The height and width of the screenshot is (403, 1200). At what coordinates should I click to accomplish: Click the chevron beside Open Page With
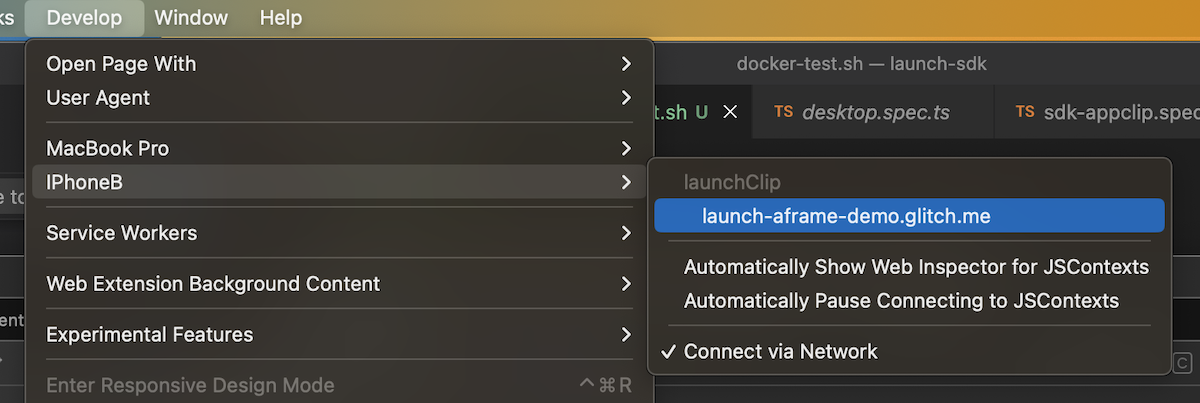pyautogui.click(x=626, y=64)
